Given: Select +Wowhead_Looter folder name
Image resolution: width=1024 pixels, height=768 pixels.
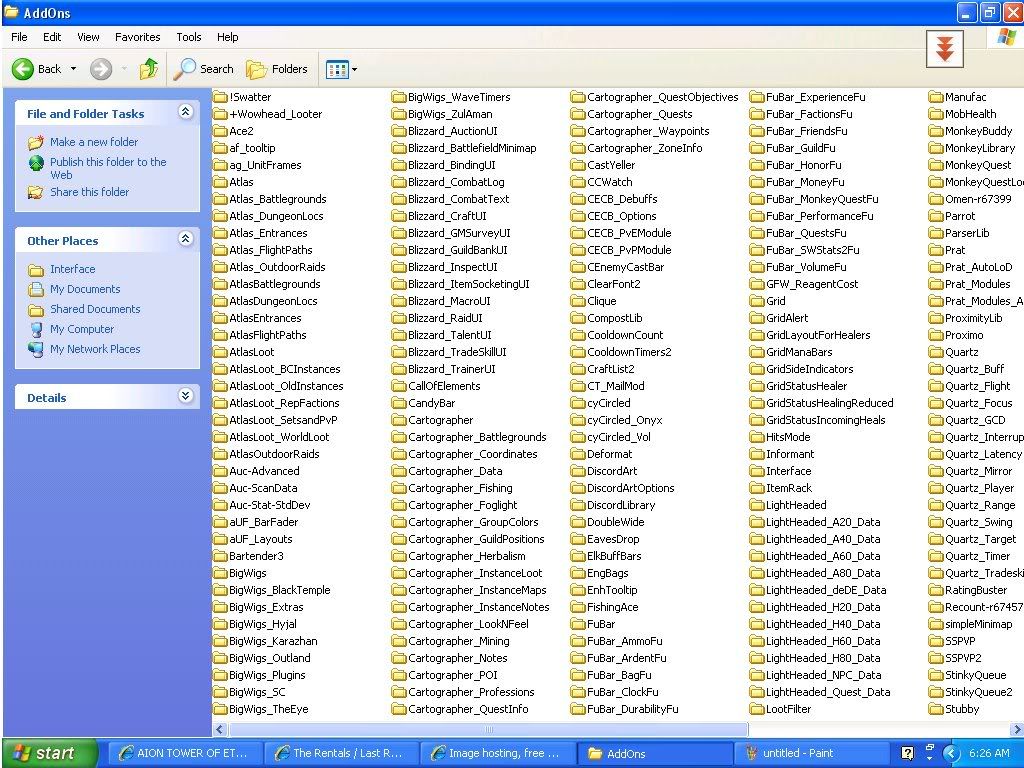Looking at the screenshot, I should coord(276,114).
